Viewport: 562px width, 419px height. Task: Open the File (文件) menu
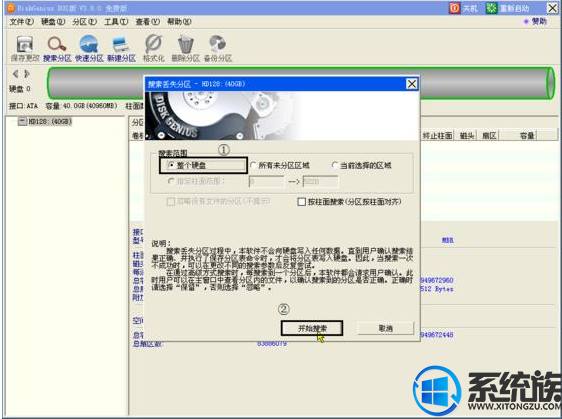point(22,22)
